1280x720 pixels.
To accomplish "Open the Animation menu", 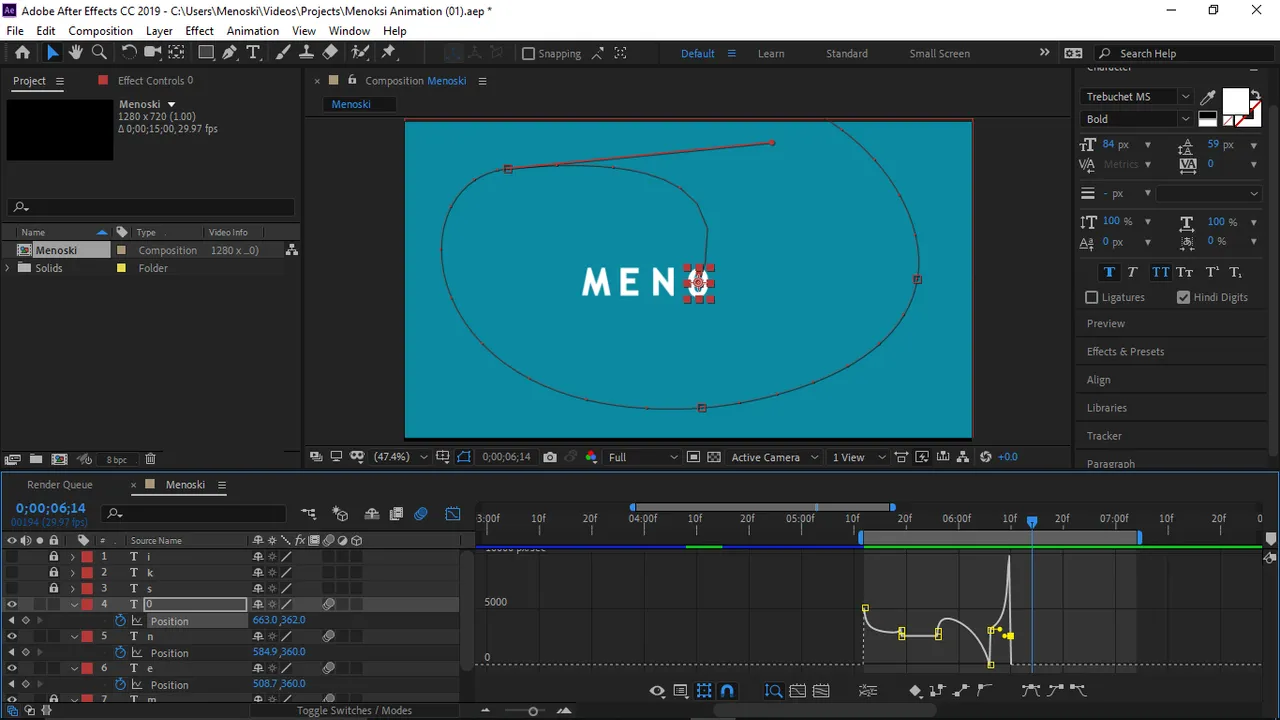I will pyautogui.click(x=253, y=31).
